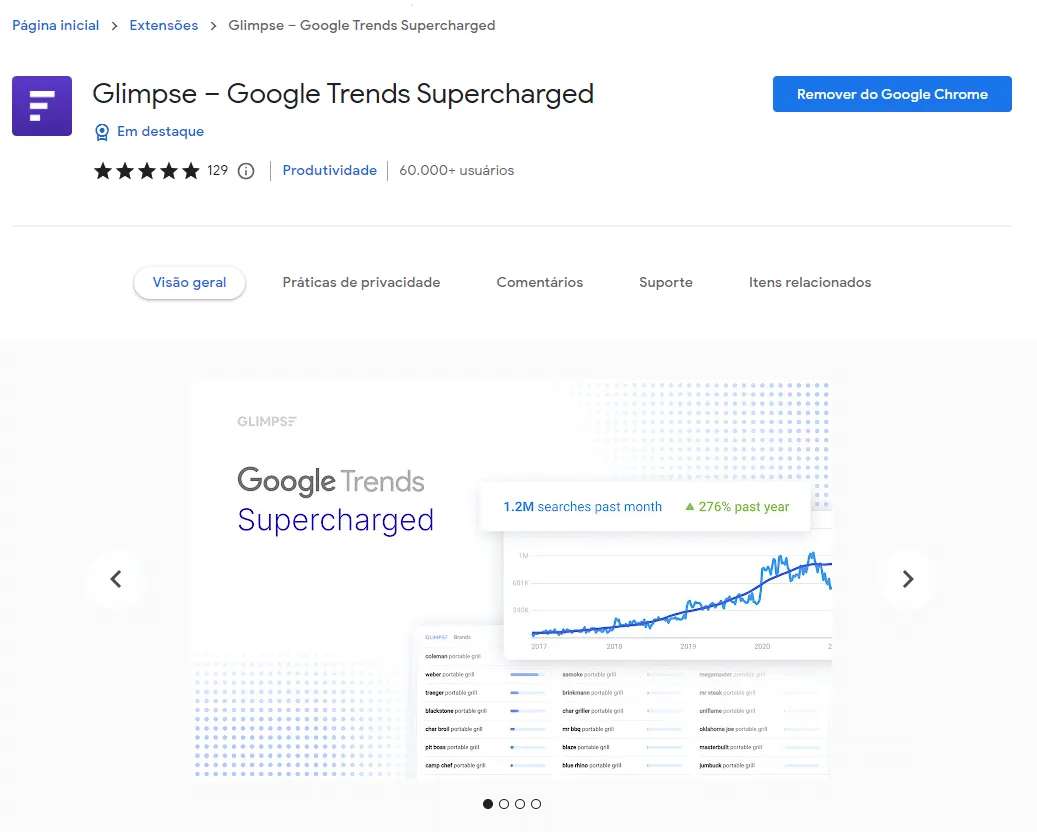This screenshot has height=832, width=1037.
Task: Open the 'Suporte' section
Action: tap(665, 282)
